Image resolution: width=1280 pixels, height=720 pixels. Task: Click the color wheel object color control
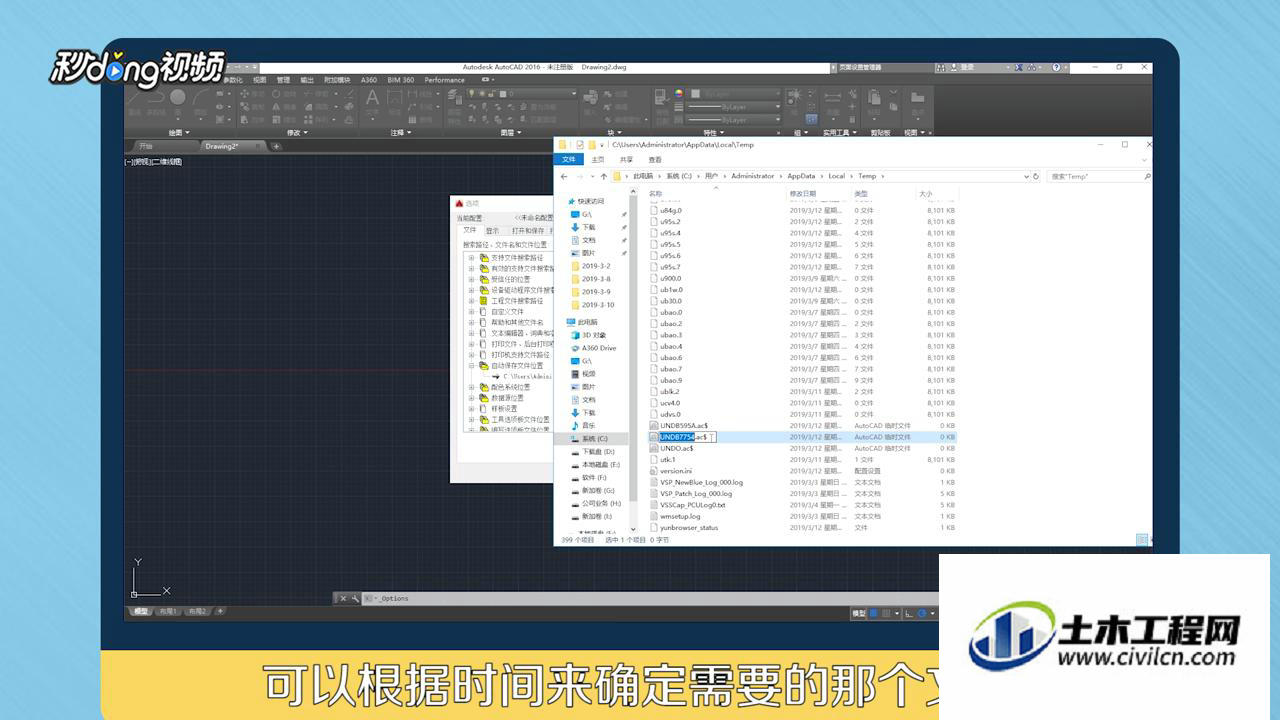click(x=679, y=93)
